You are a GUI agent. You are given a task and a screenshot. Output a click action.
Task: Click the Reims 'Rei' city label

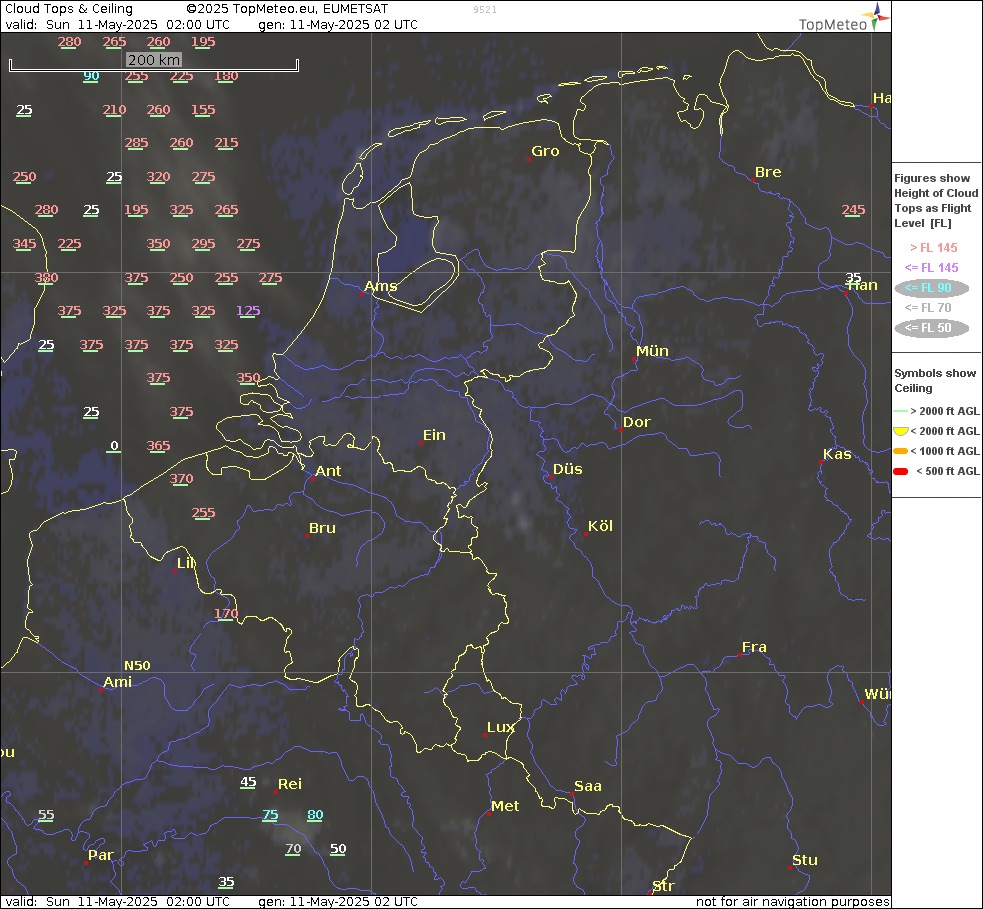[x=290, y=784]
